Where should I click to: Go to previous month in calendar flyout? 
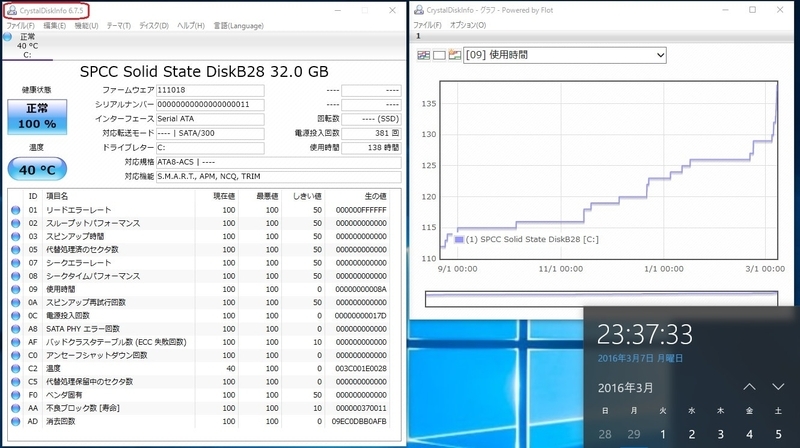pos(749,387)
